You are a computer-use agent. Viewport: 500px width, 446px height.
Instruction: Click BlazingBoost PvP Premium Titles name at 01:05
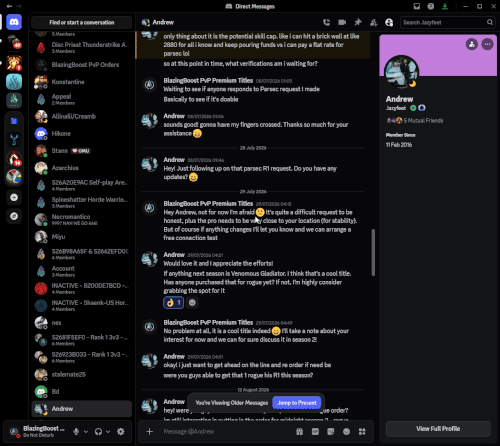coord(208,80)
